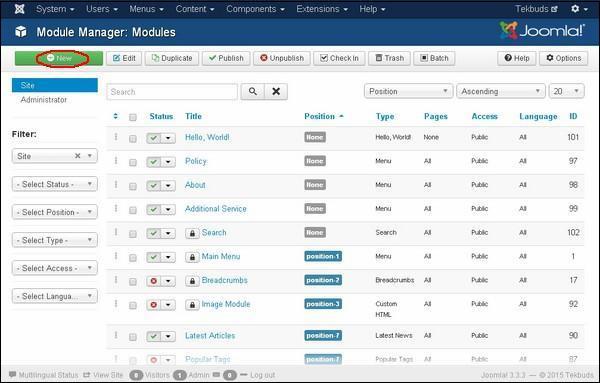Click the Batch toolbar button

(x=434, y=58)
